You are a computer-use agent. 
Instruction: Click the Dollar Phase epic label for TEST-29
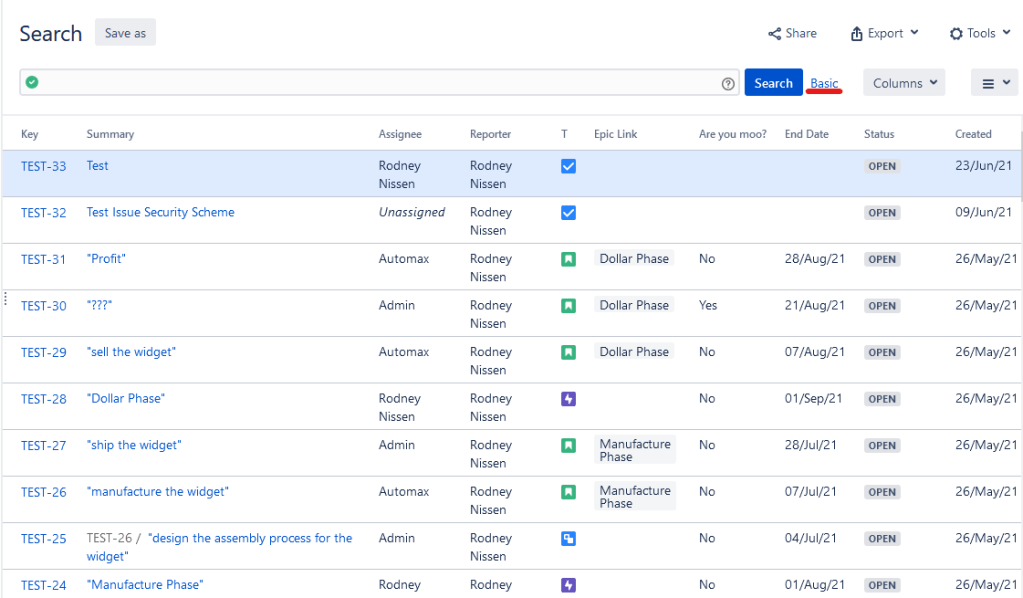(x=634, y=352)
